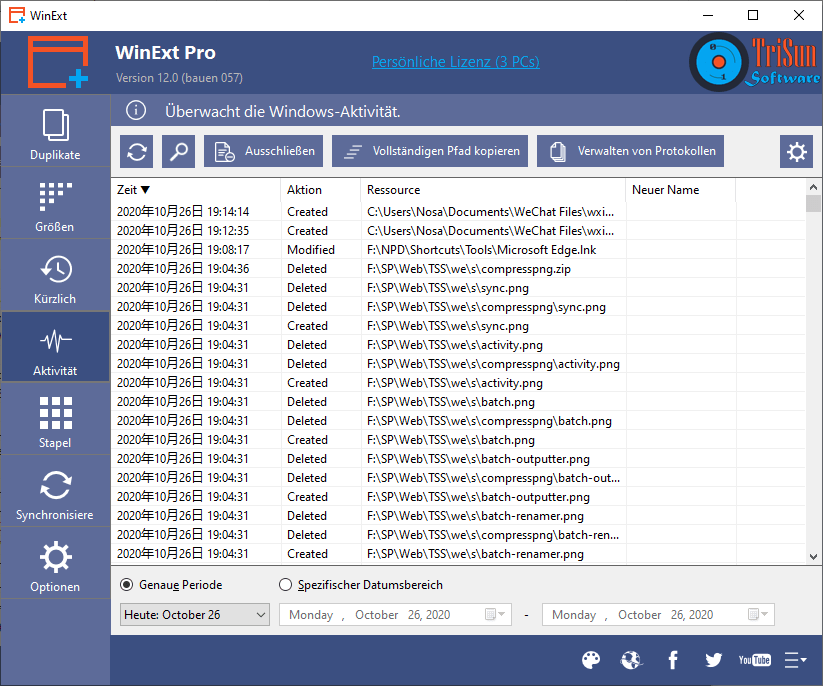Viewport: 823px width, 686px height.
Task: Open the Facebook page icon
Action: 673,660
